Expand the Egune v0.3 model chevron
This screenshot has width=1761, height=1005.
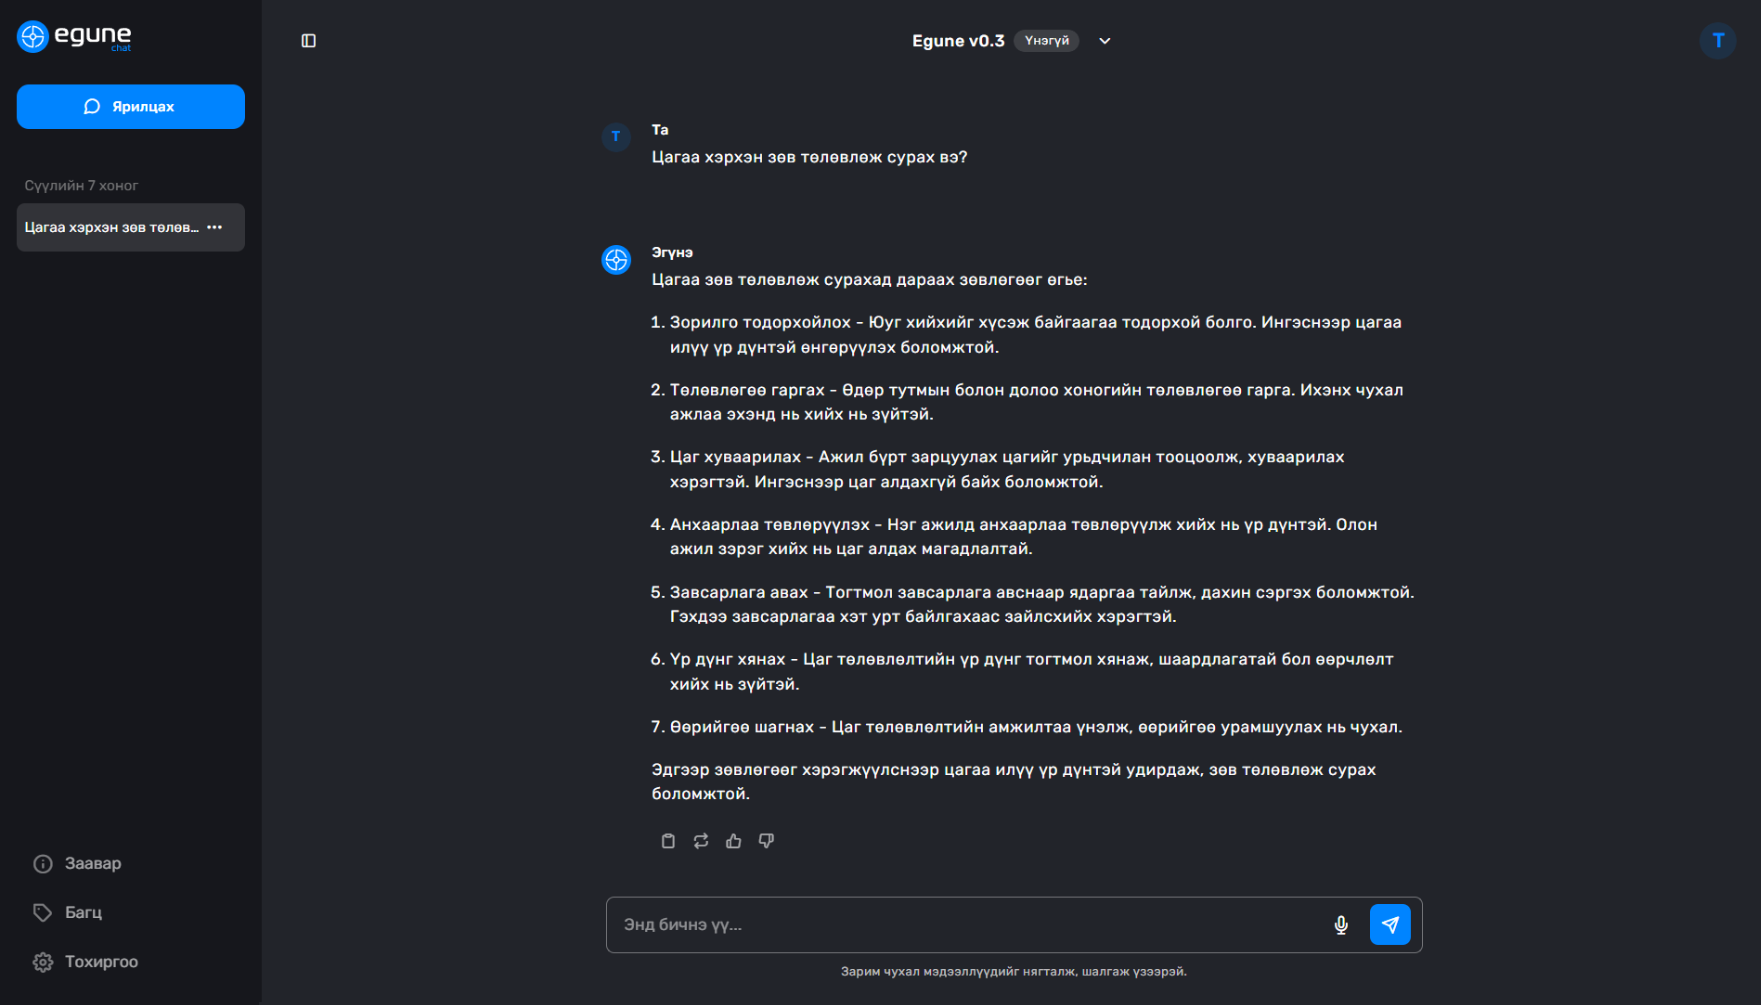1105,41
